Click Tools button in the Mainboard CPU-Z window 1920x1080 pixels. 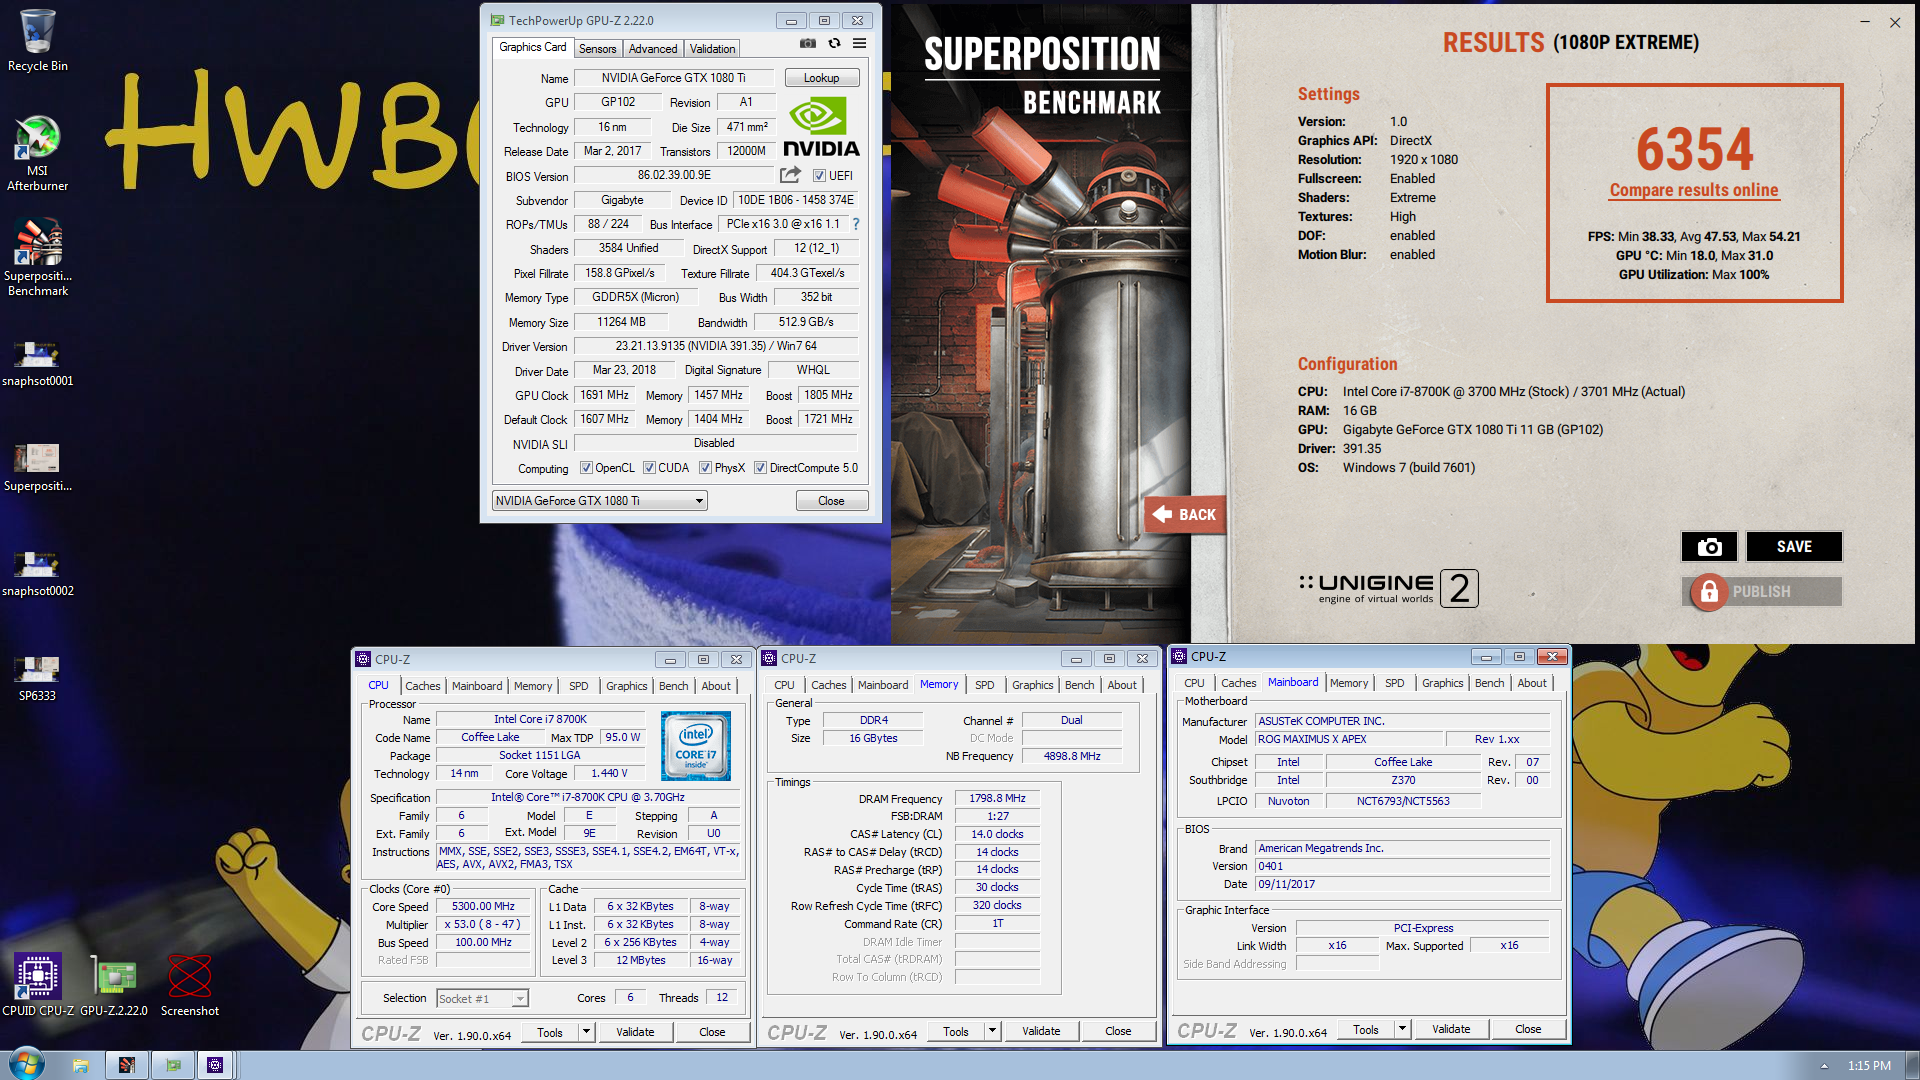(x=1366, y=1029)
